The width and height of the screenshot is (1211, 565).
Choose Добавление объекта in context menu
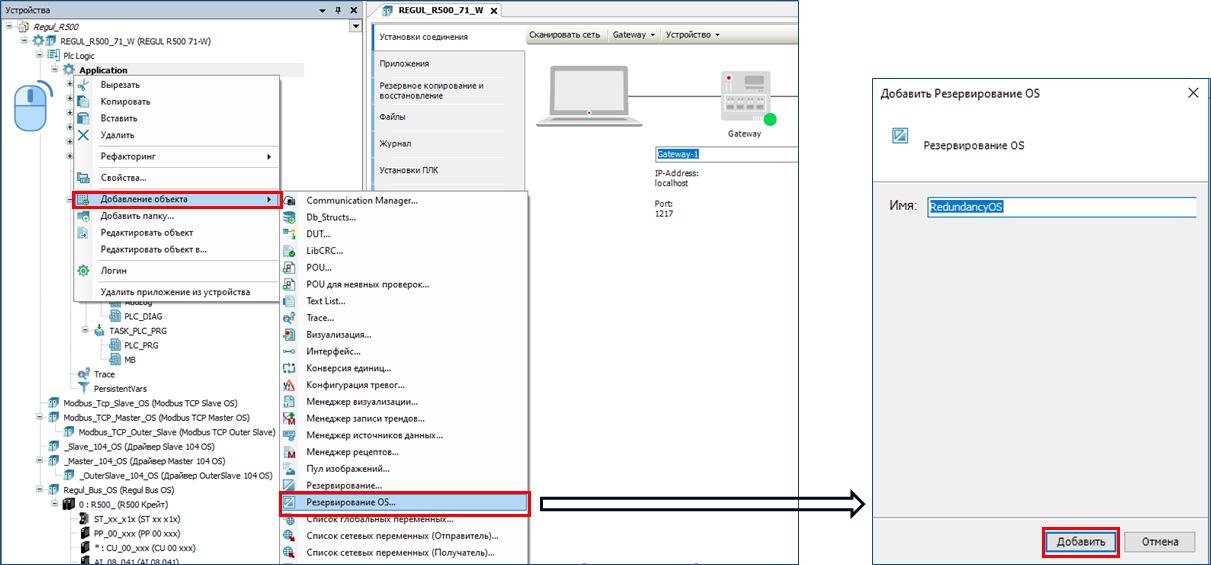tap(177, 199)
